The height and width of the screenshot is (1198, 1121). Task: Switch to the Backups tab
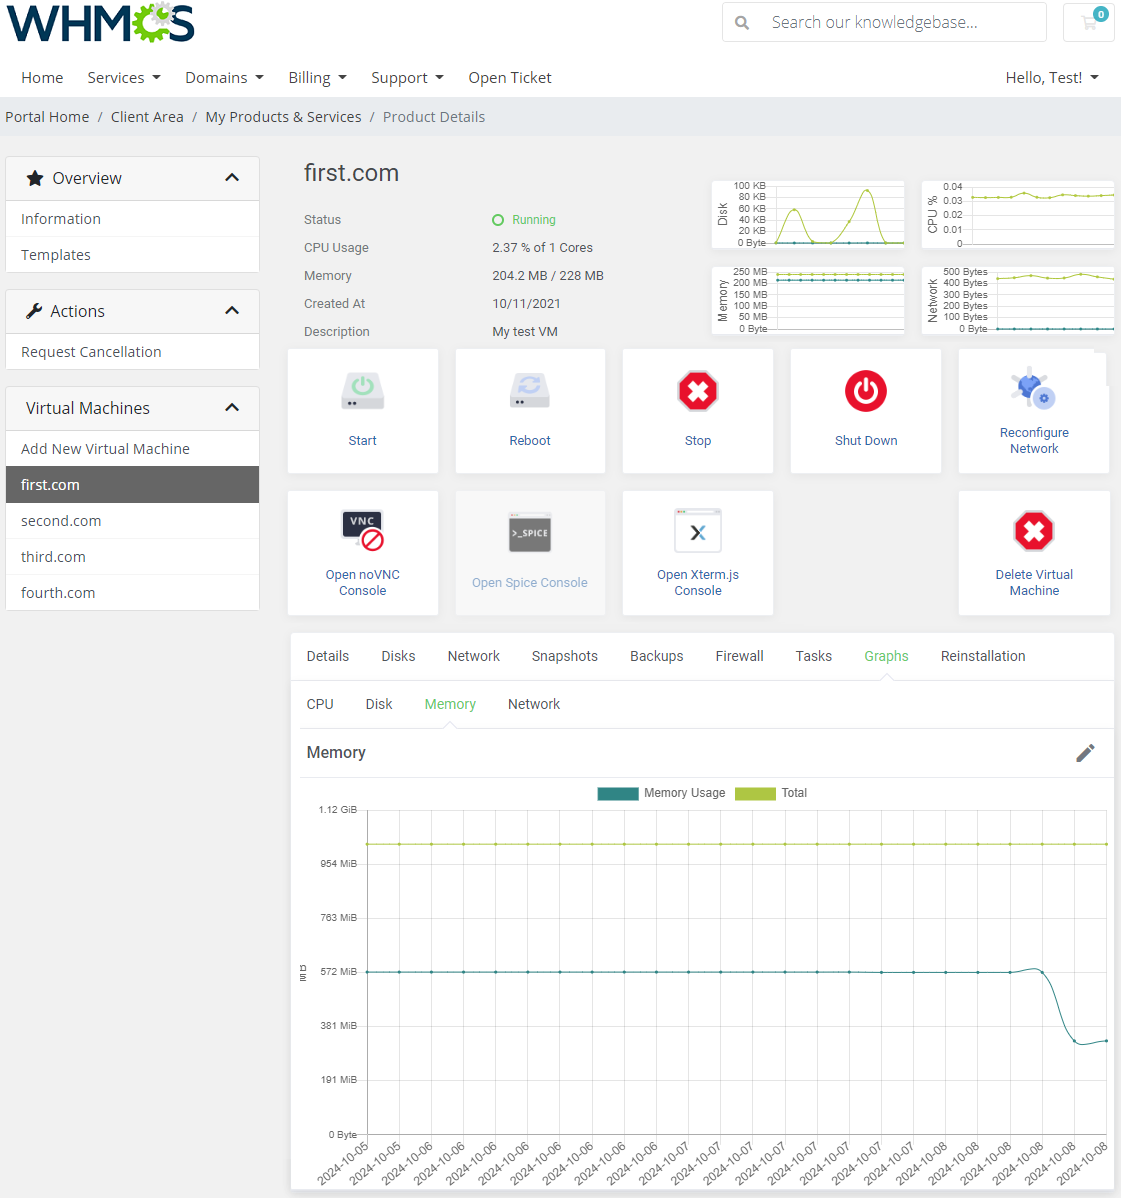click(x=656, y=656)
